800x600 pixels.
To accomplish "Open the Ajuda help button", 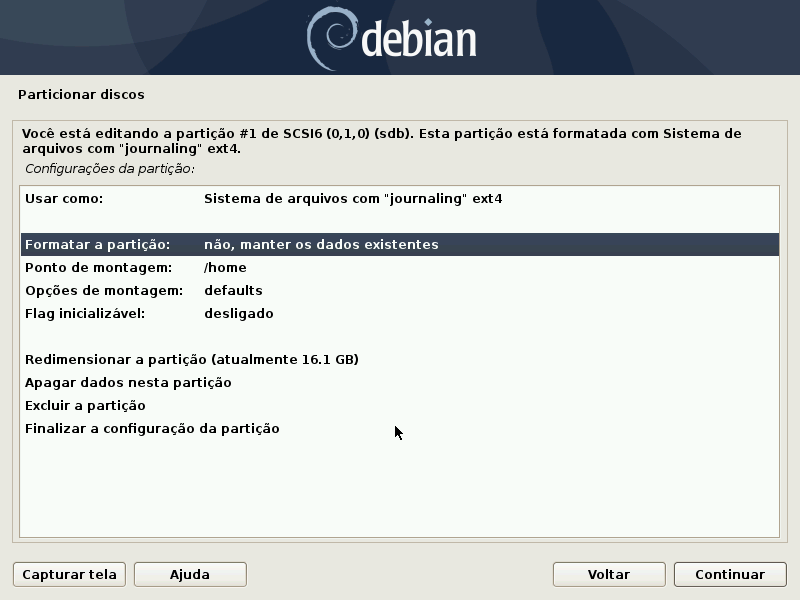I will click(190, 574).
